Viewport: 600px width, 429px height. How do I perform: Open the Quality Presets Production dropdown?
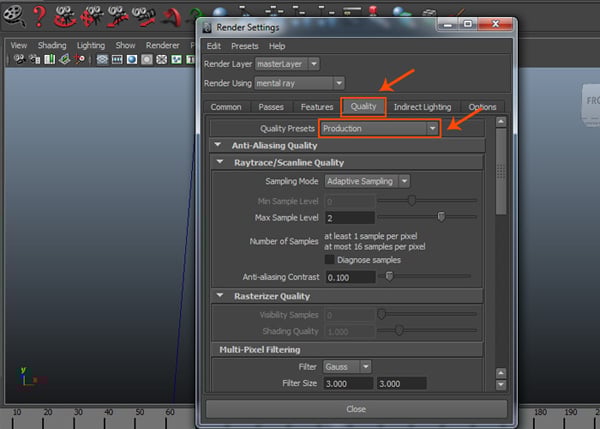click(x=379, y=129)
